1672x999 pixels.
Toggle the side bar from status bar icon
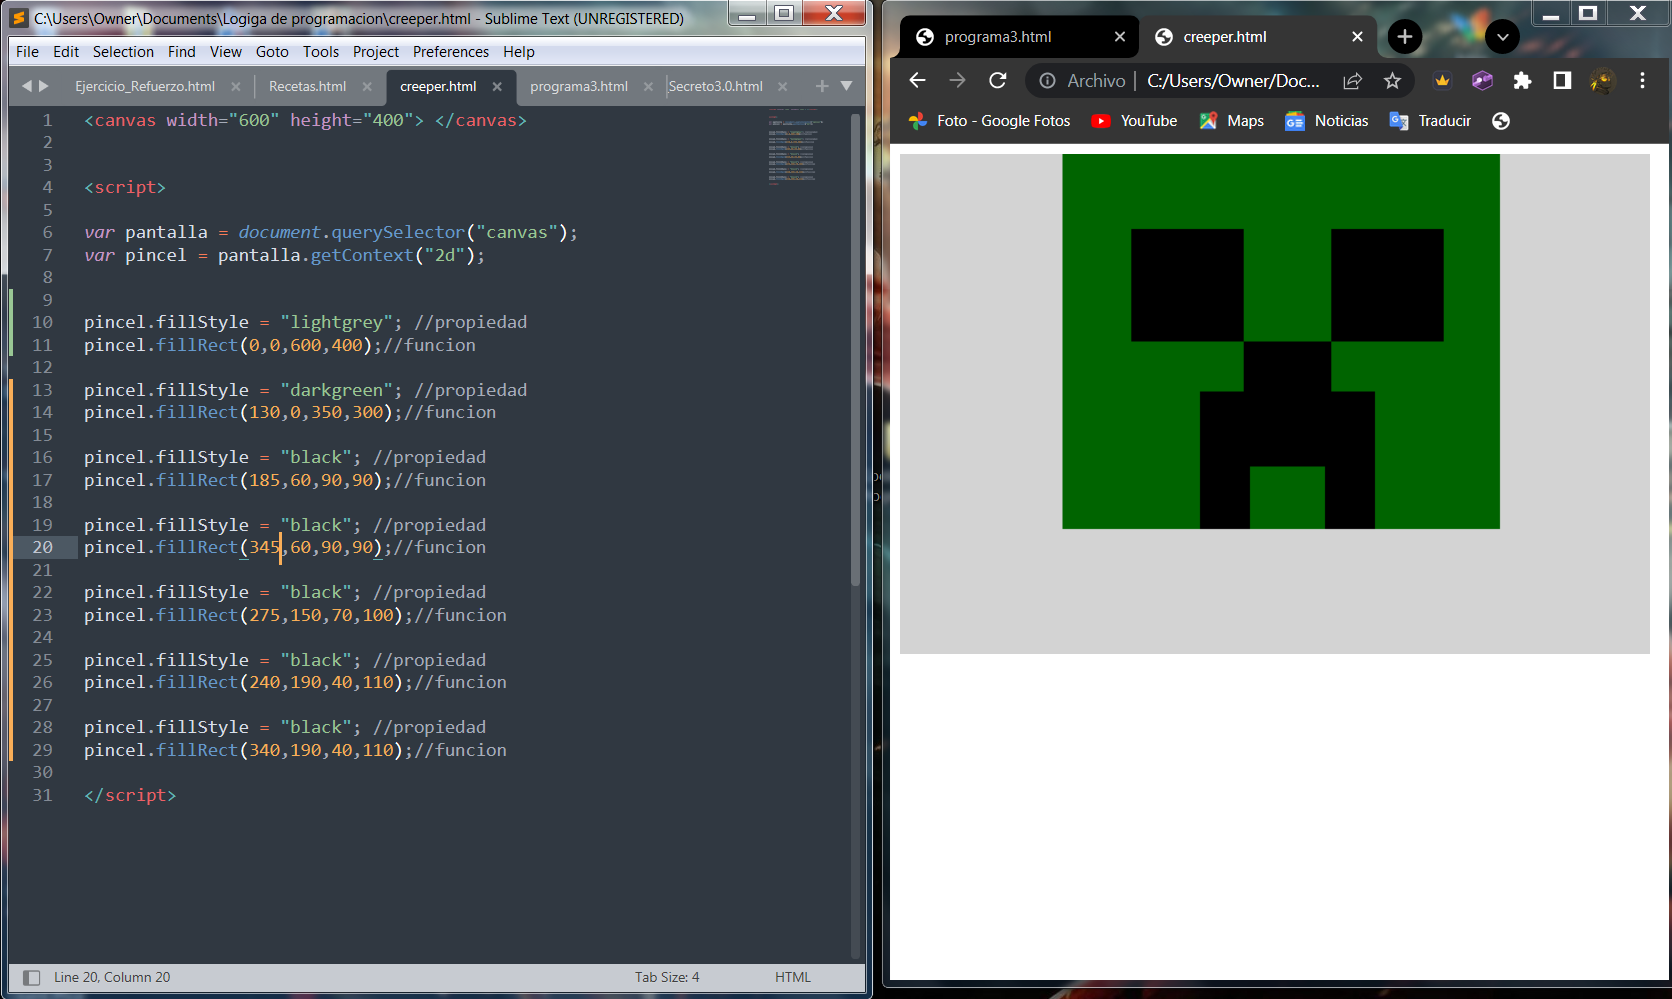coord(31,977)
